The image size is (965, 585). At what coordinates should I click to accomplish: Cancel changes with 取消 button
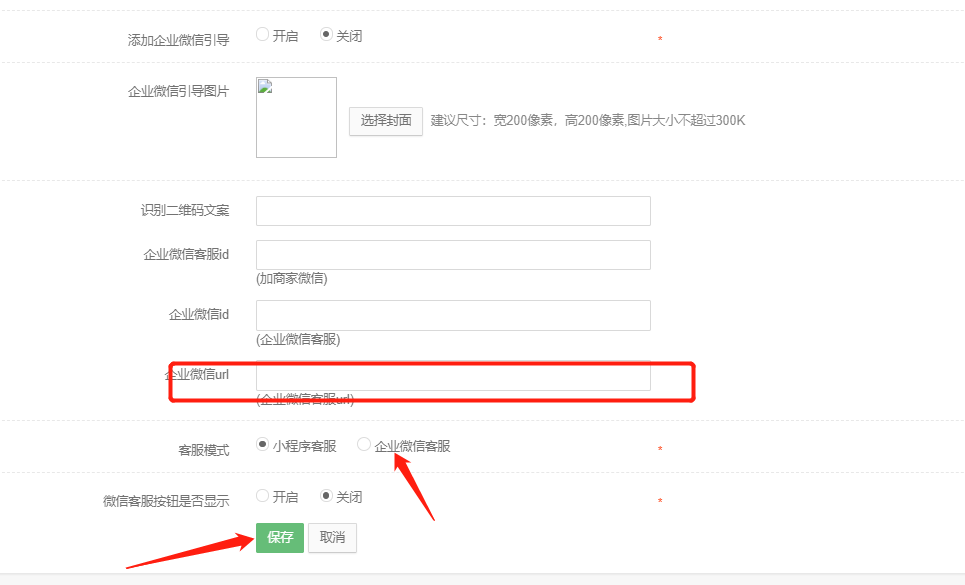332,538
